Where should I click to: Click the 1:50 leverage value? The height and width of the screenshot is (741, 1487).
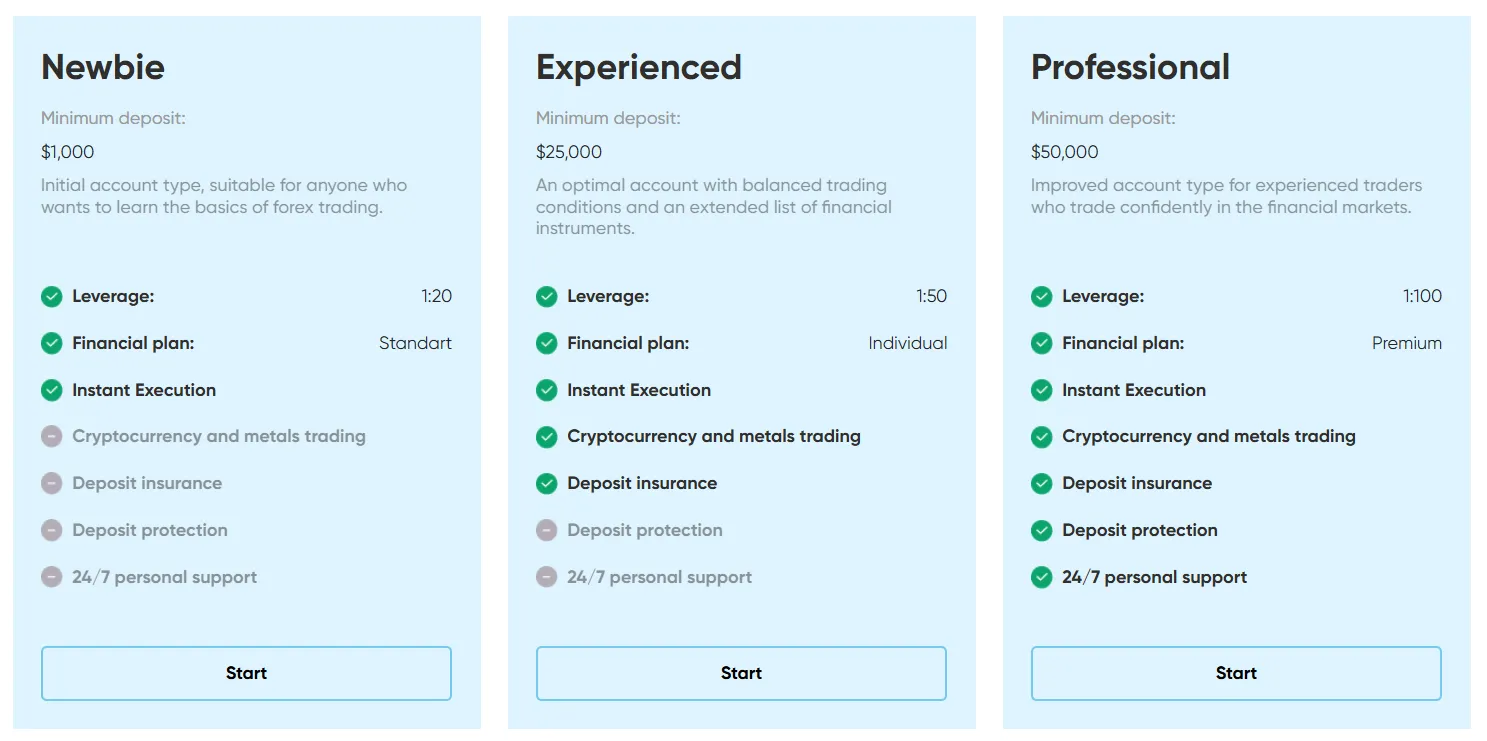pyautogui.click(x=931, y=296)
